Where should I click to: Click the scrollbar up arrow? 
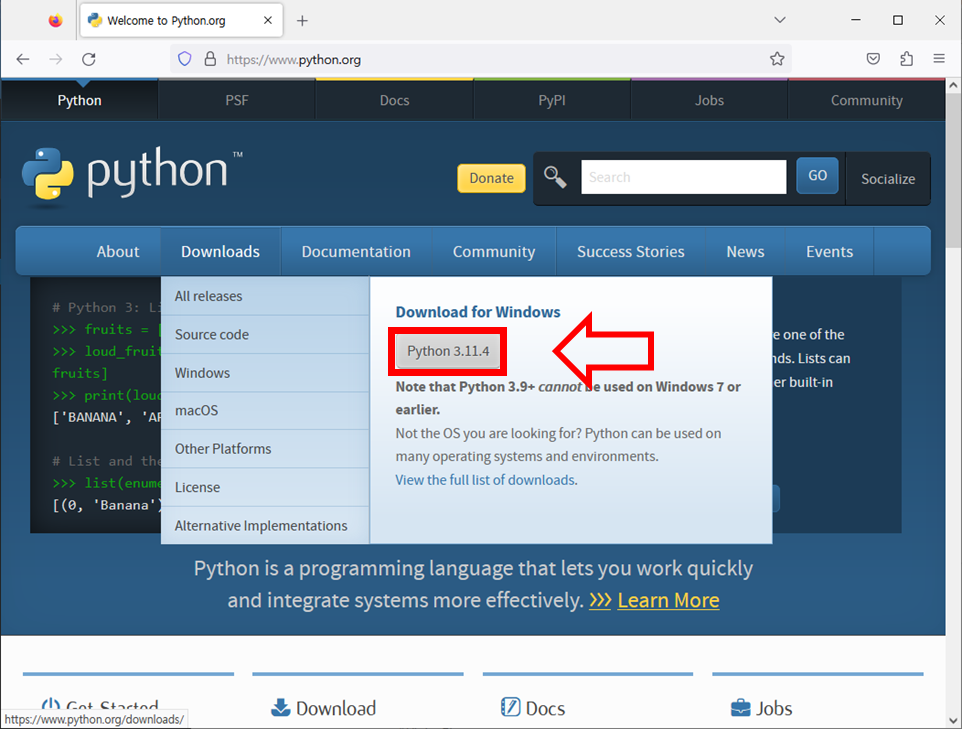coord(953,86)
